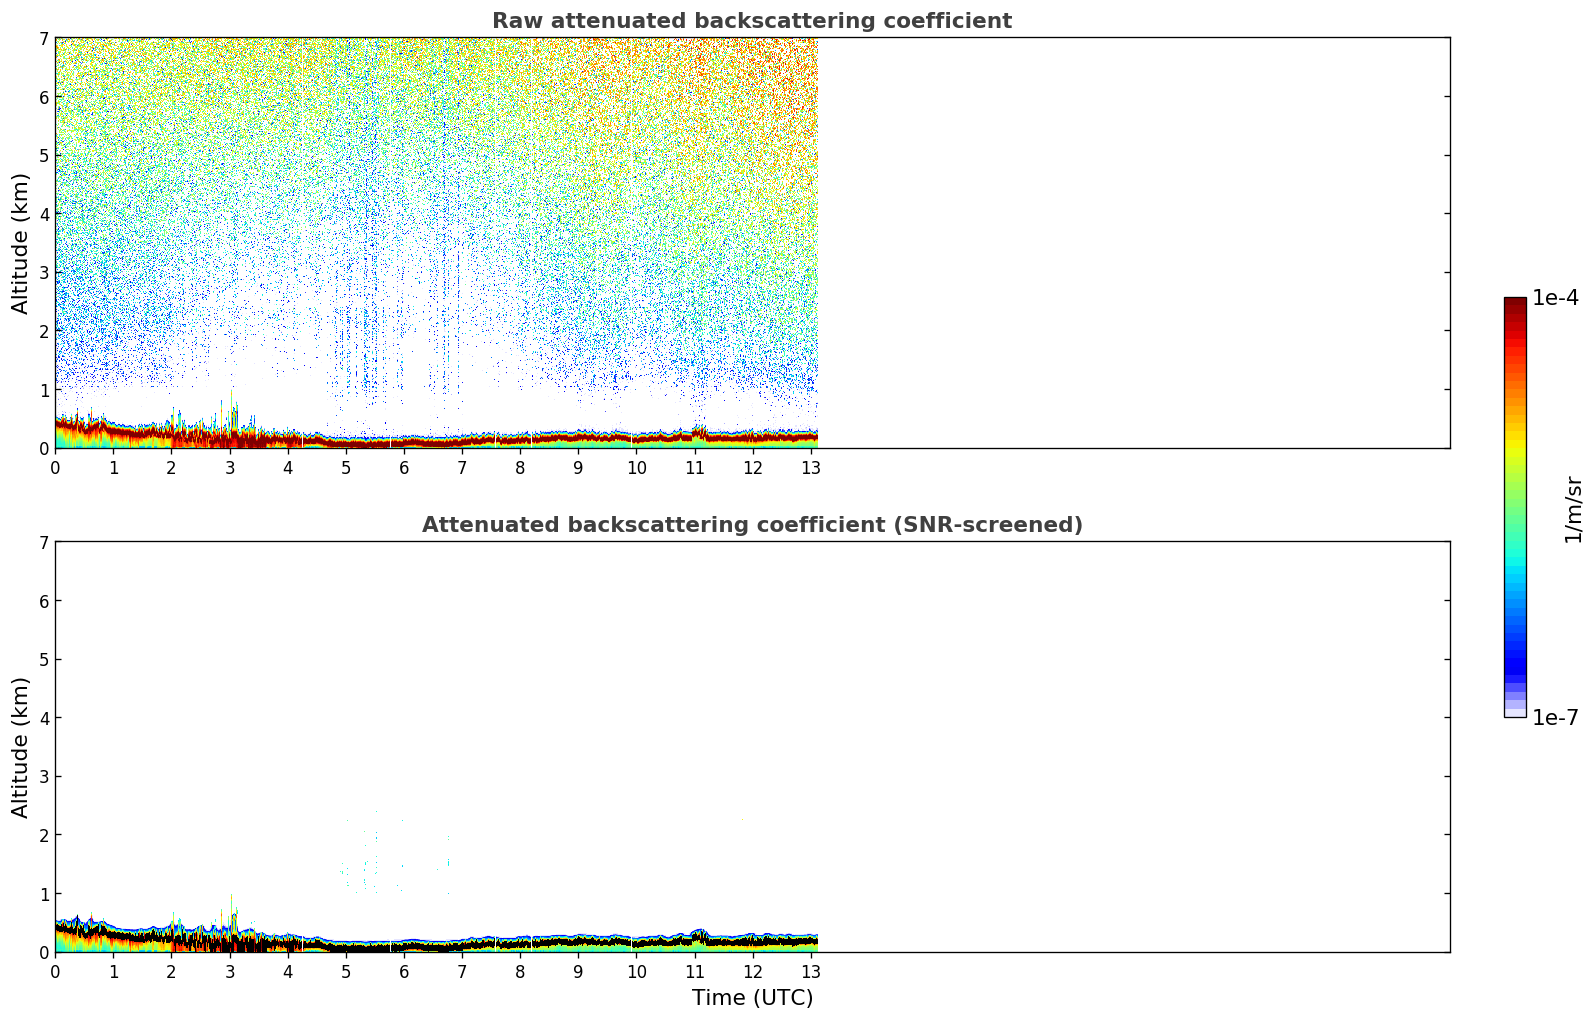Select the "1e-7" colorbar minimum label

[1555, 718]
